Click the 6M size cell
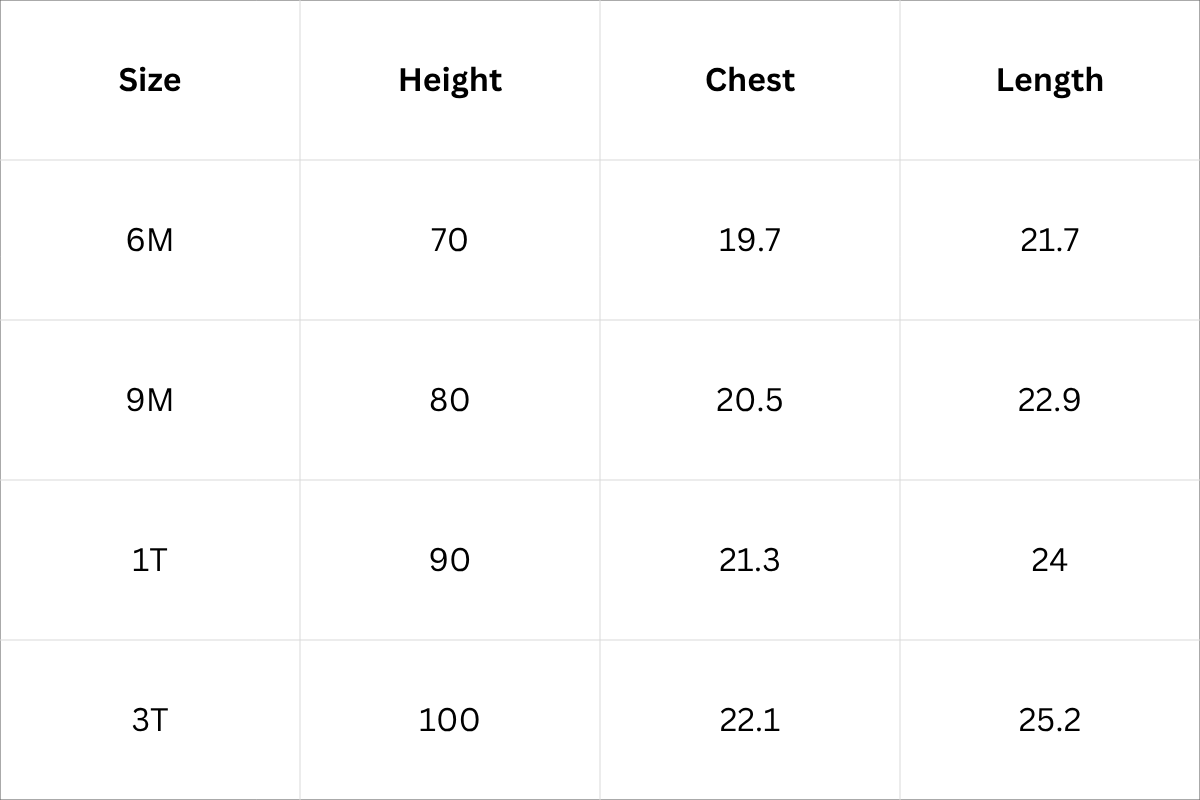 point(150,240)
